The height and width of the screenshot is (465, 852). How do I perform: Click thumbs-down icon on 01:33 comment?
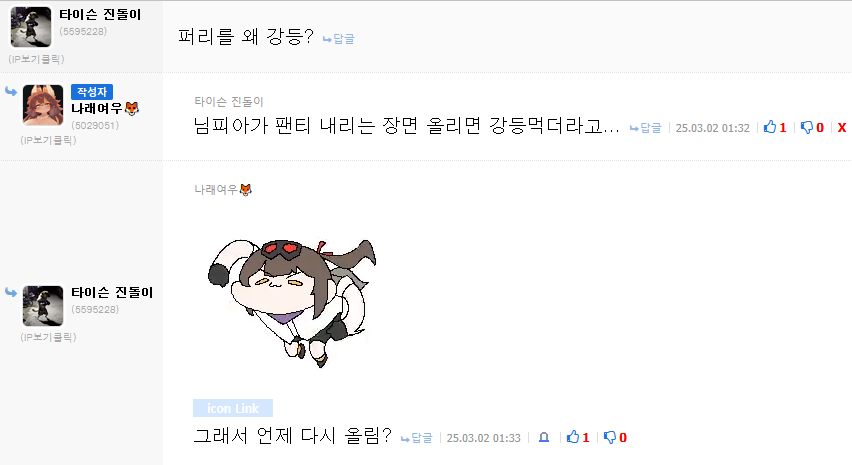click(x=610, y=437)
